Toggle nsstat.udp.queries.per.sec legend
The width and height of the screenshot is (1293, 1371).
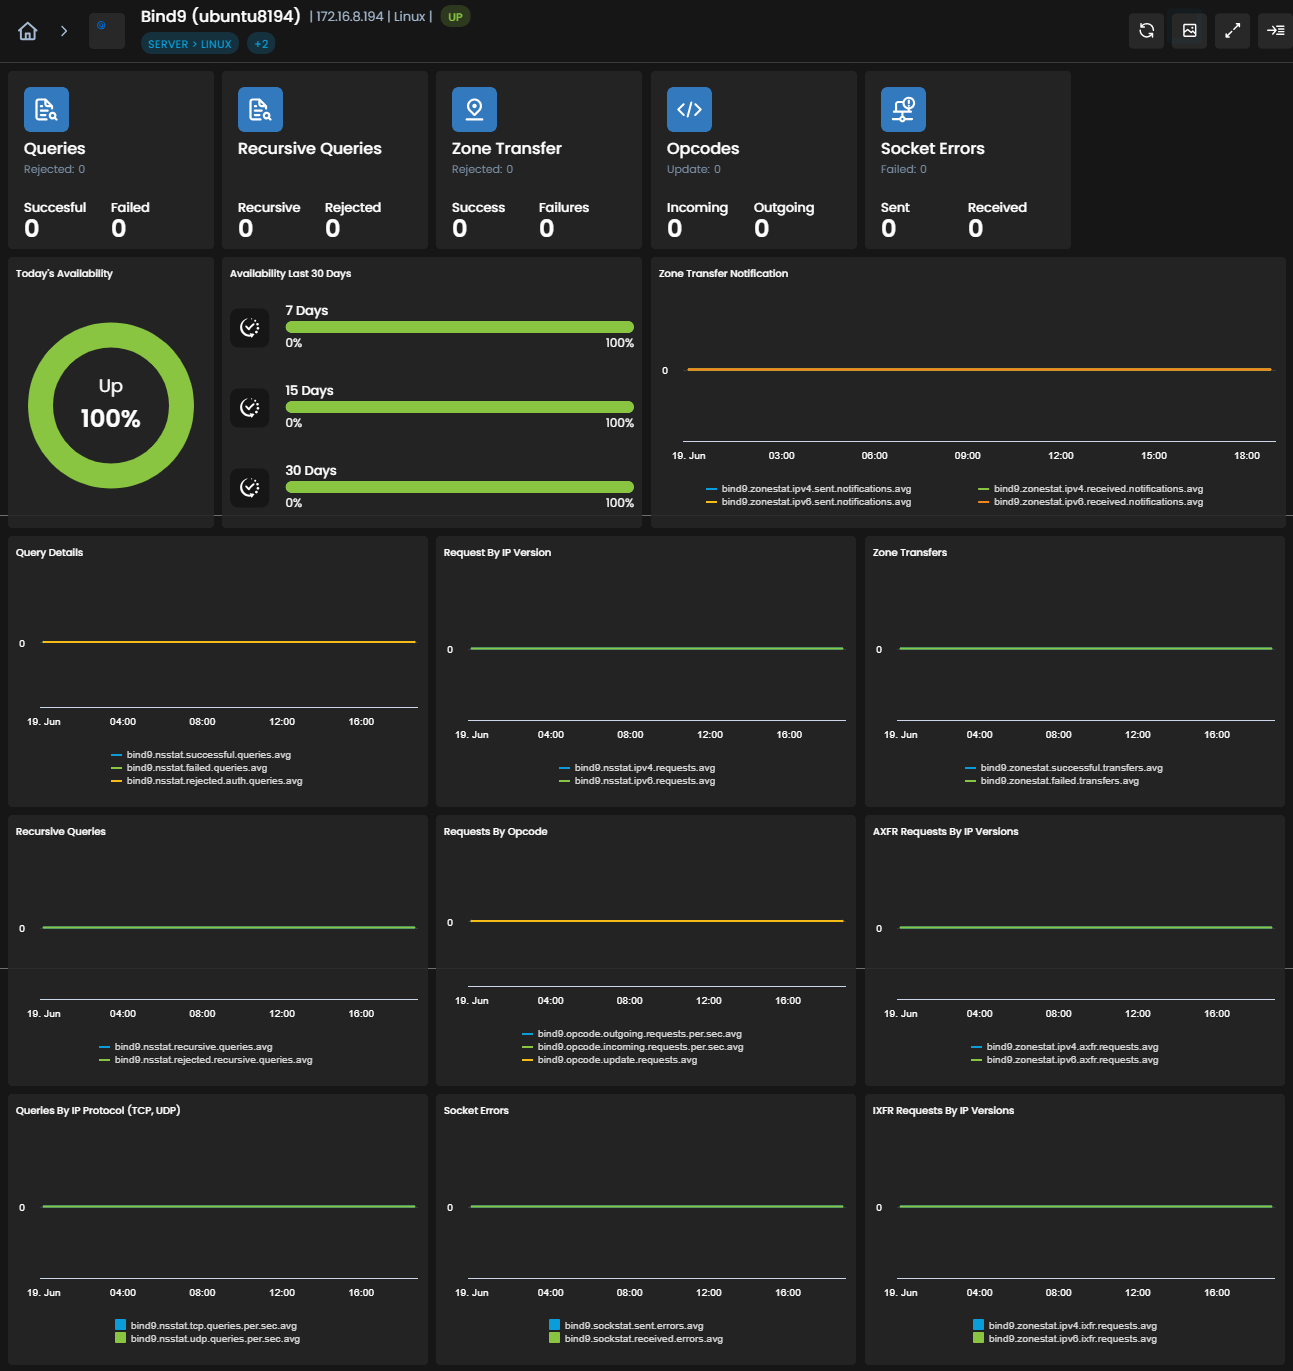coord(207,1339)
